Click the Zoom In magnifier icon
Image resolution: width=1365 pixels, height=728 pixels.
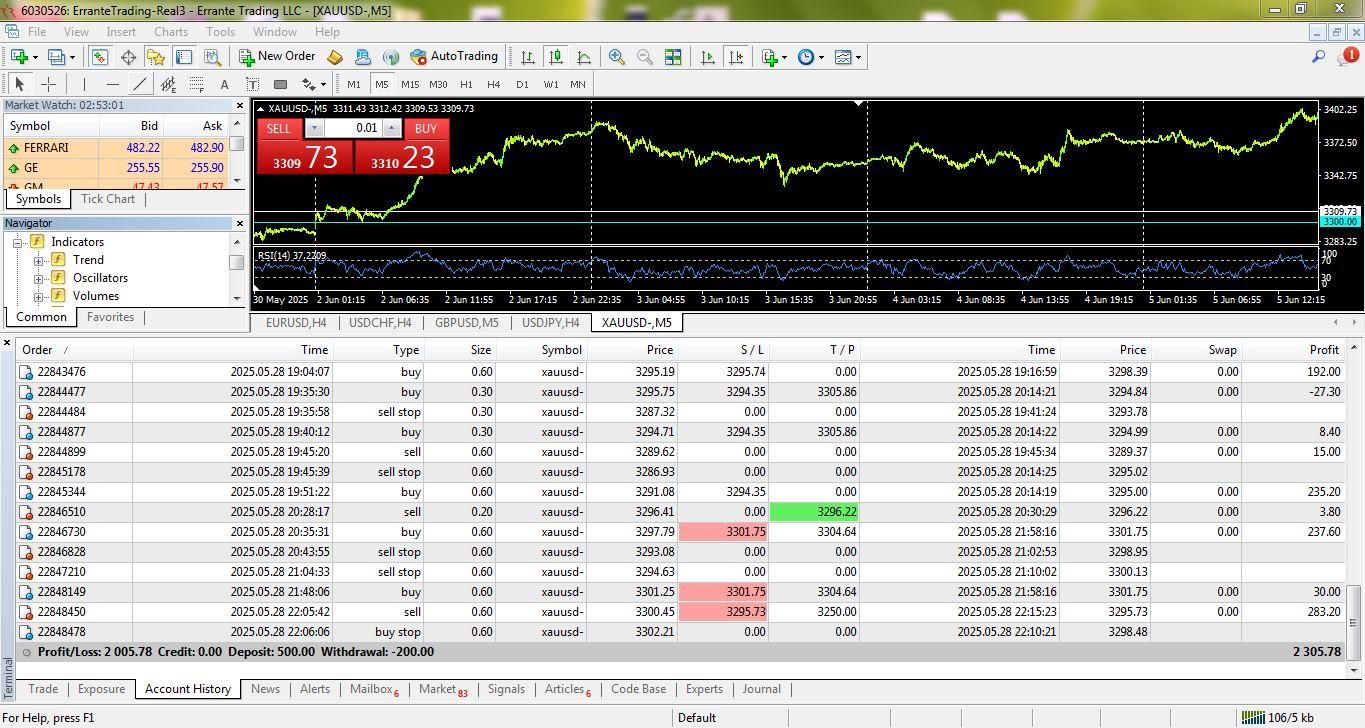point(617,57)
